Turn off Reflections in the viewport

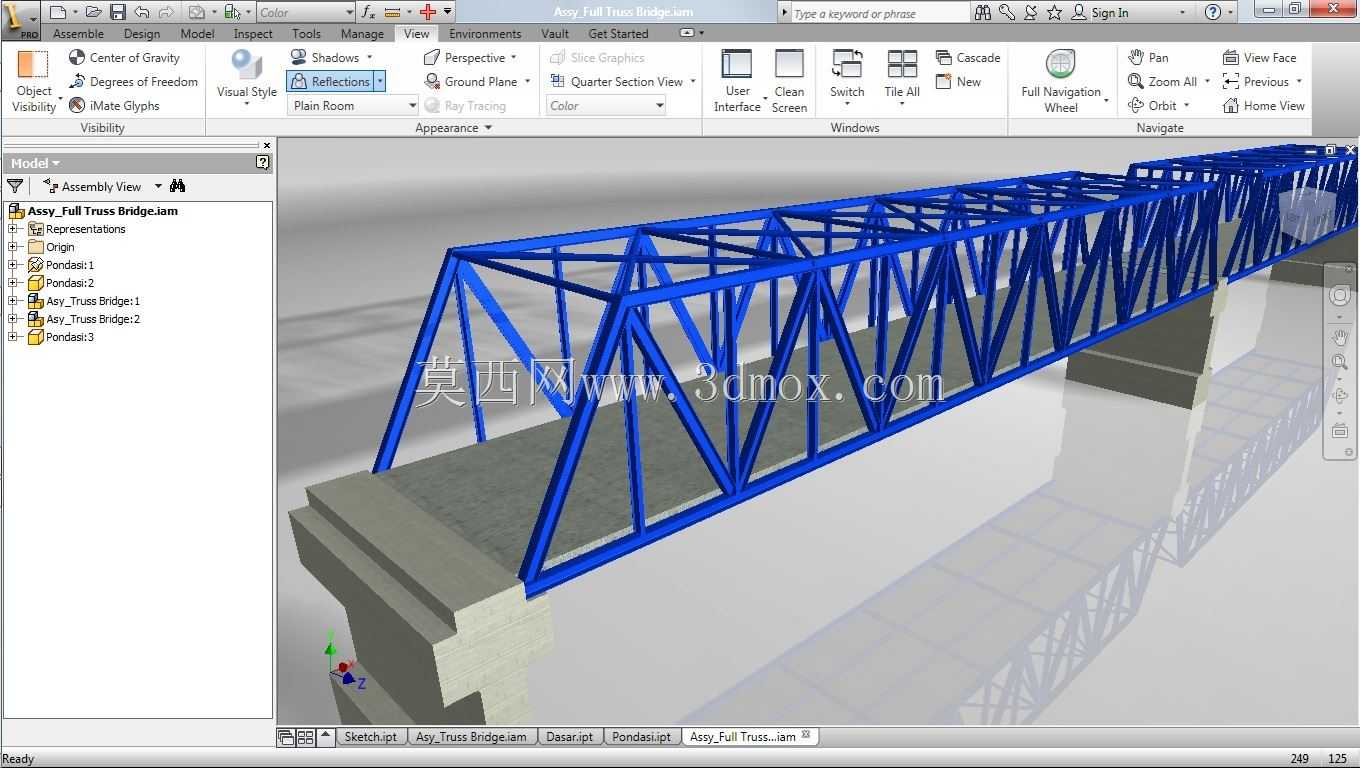coord(330,81)
